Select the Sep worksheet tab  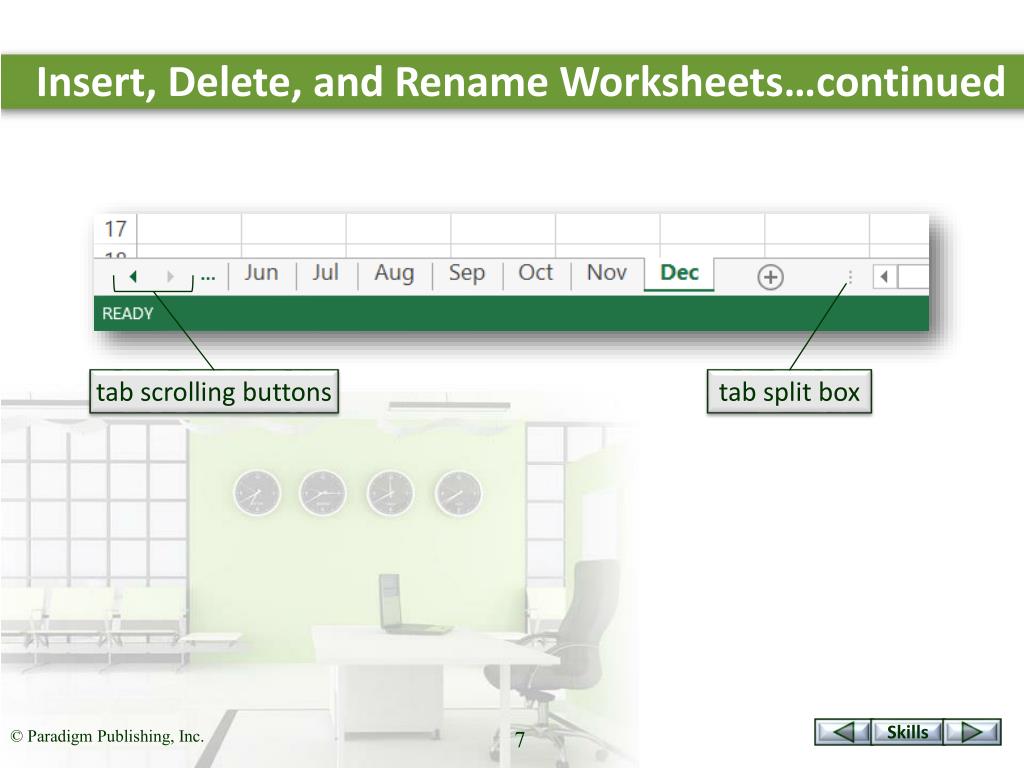click(466, 272)
